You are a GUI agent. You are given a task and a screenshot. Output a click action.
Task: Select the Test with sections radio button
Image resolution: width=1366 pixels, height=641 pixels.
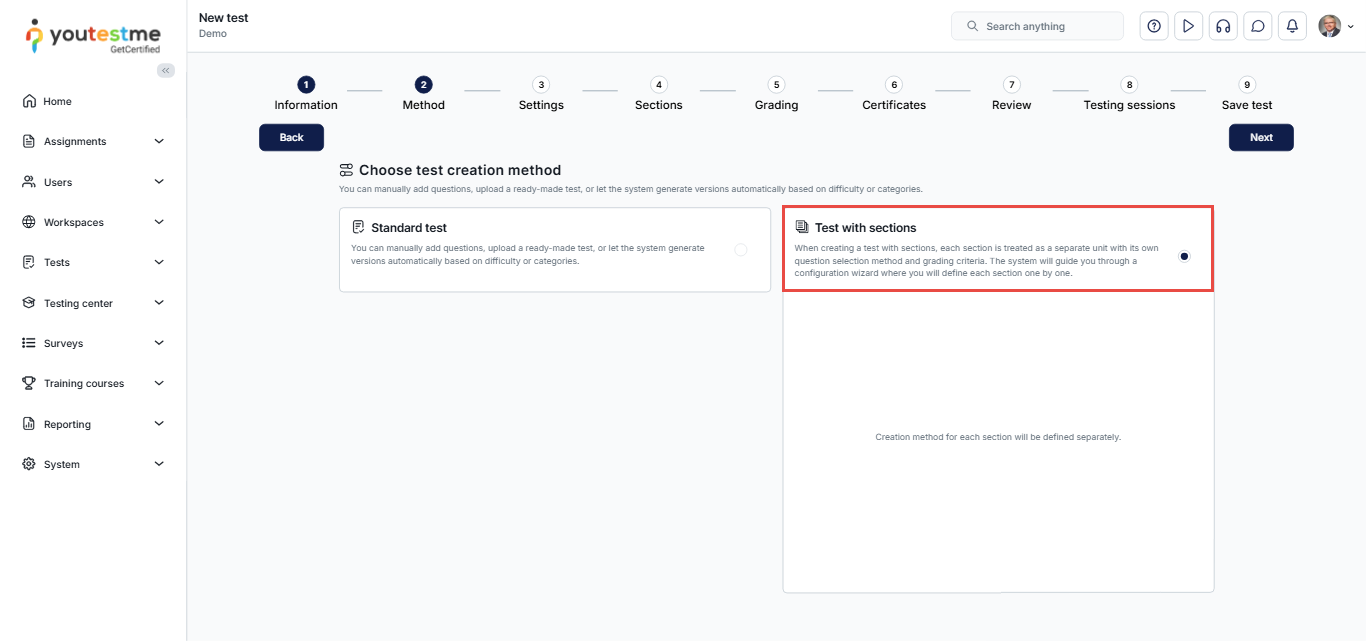[x=1184, y=256]
